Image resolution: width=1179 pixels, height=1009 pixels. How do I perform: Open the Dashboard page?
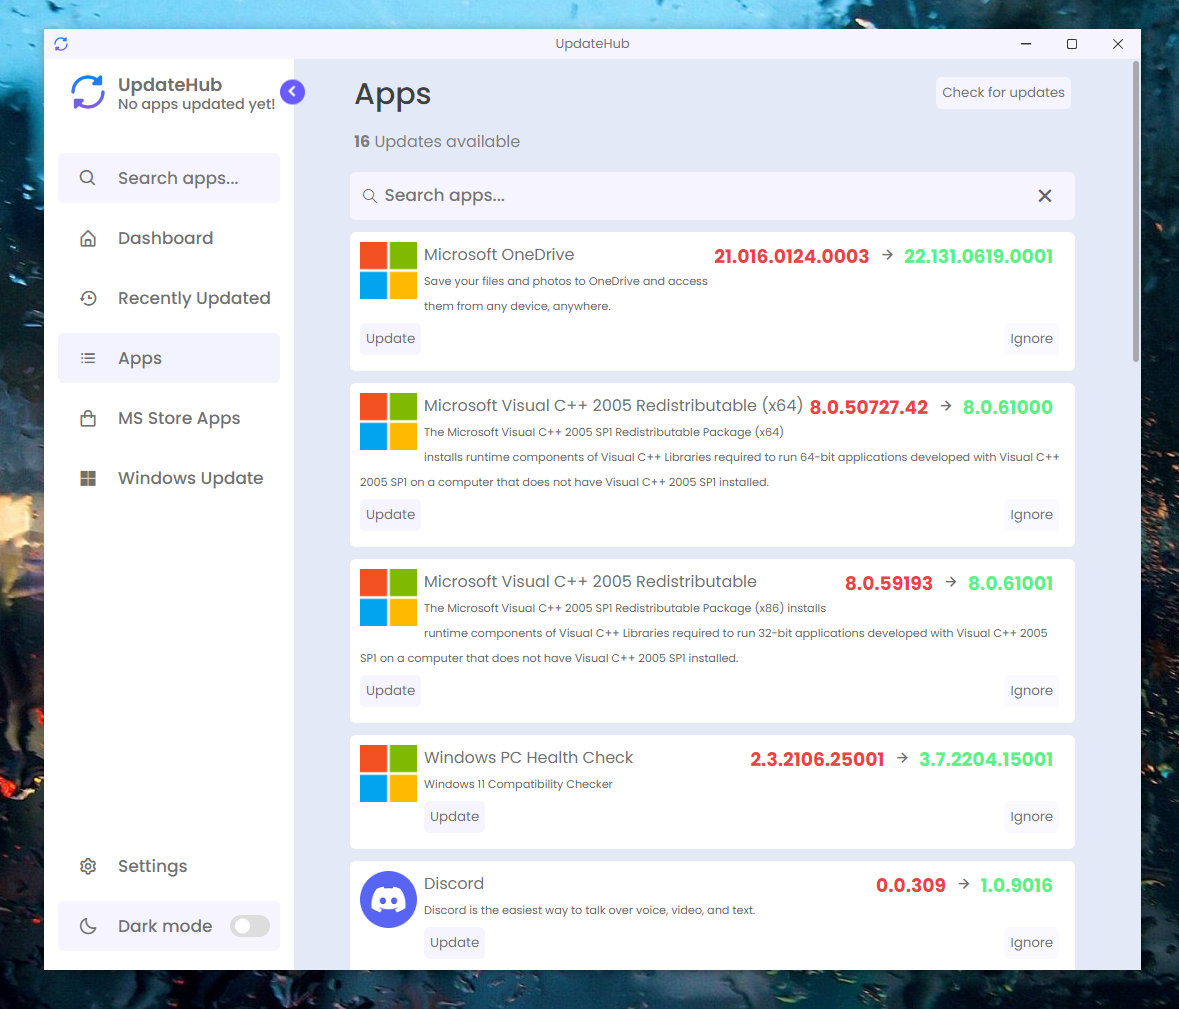pos(169,238)
